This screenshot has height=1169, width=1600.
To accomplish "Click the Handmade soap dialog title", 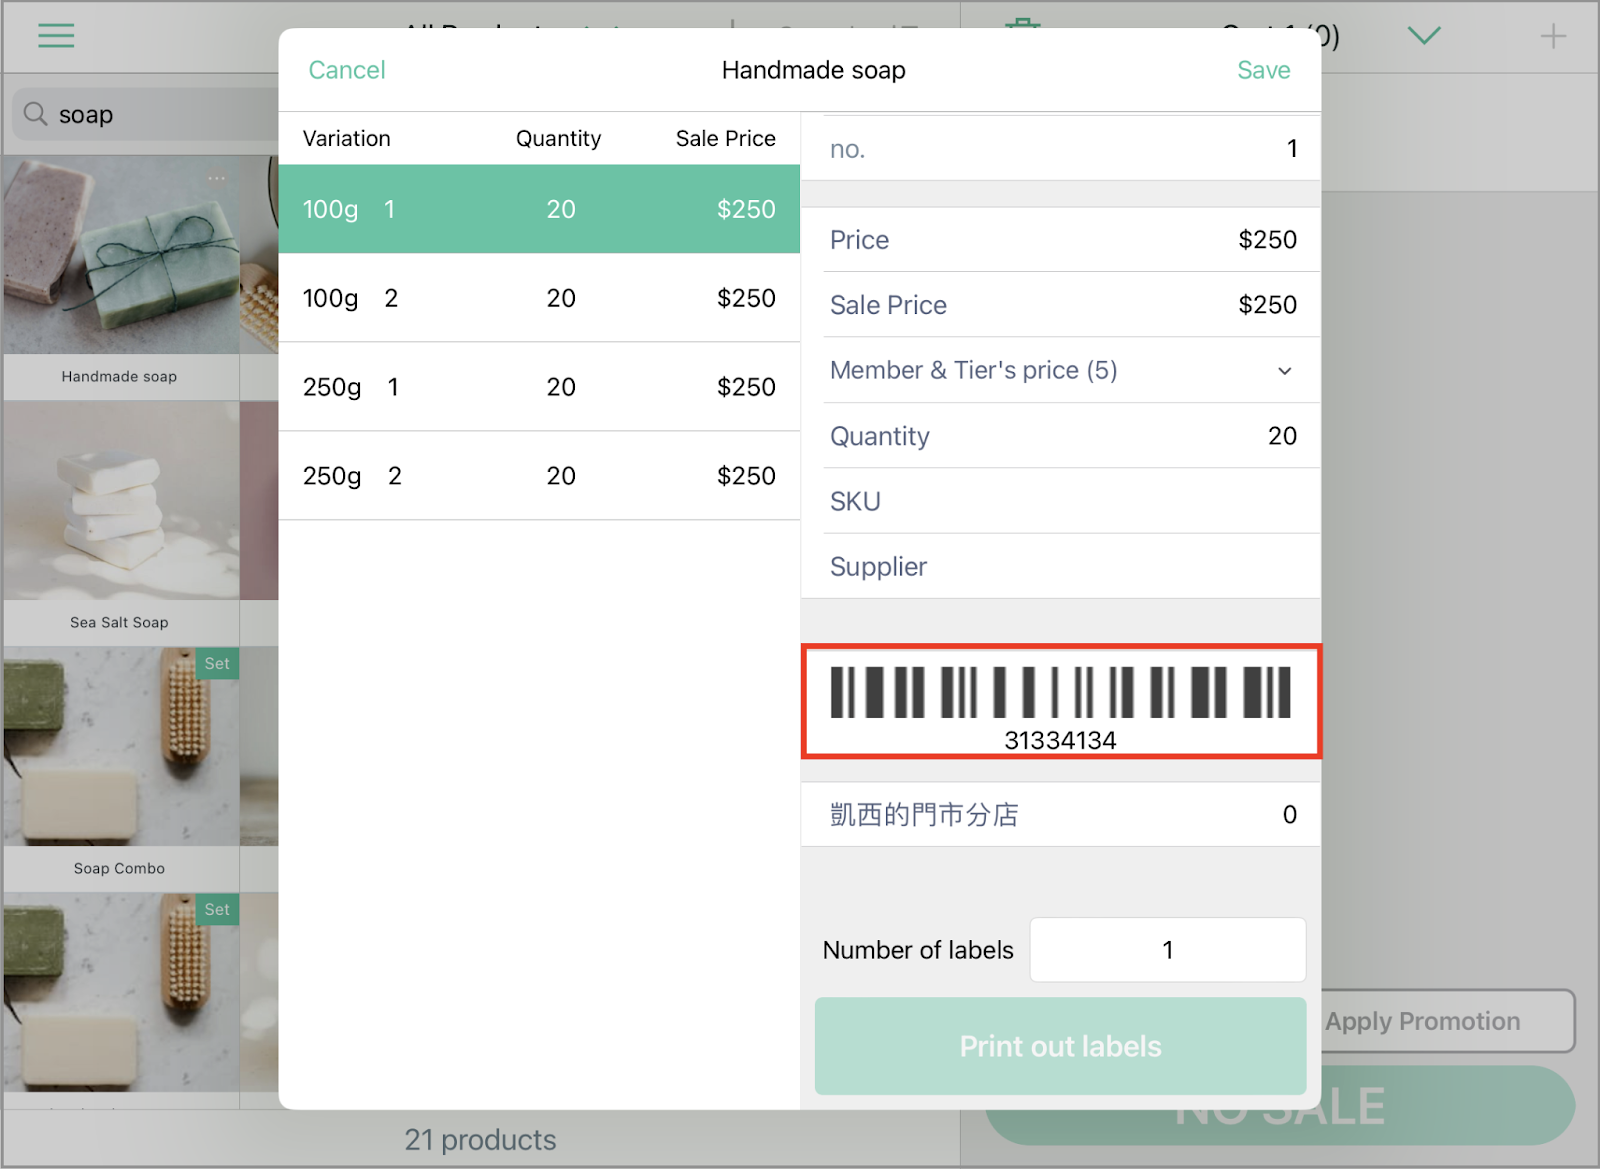I will pyautogui.click(x=813, y=70).
